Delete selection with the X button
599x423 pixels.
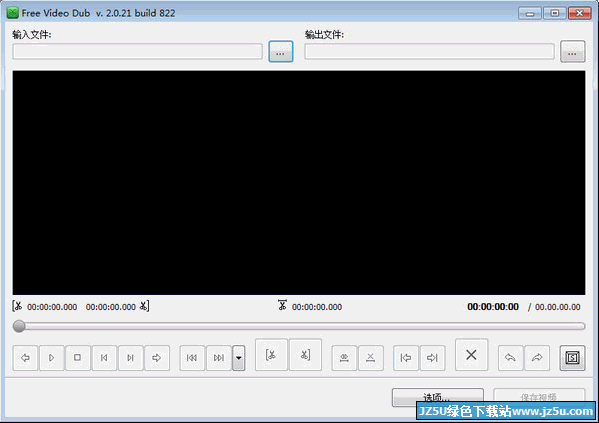[471, 355]
